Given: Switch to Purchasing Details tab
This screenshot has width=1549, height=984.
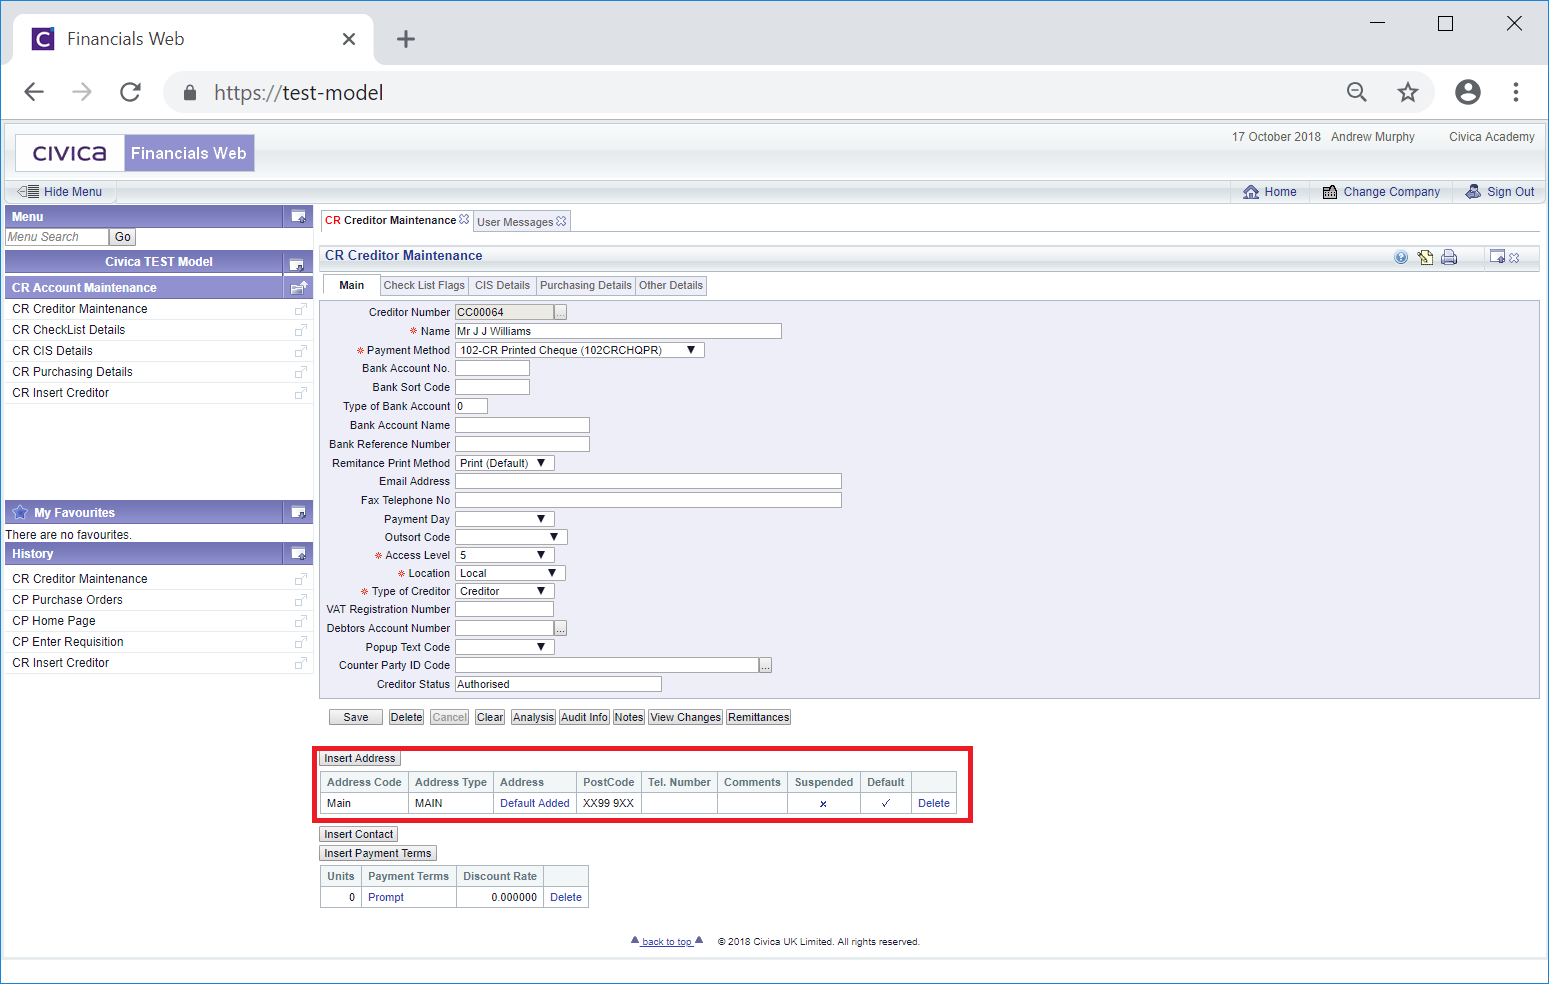Looking at the screenshot, I should pos(586,286).
